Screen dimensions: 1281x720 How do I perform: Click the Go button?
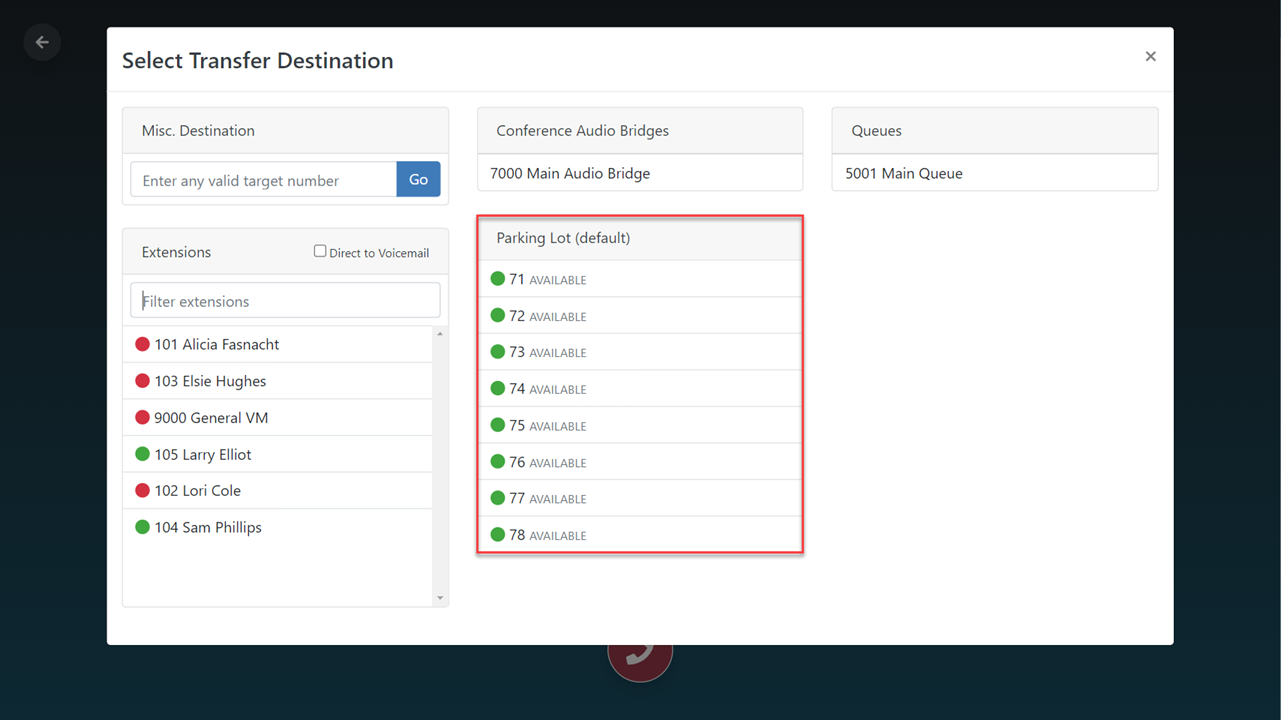click(x=418, y=180)
